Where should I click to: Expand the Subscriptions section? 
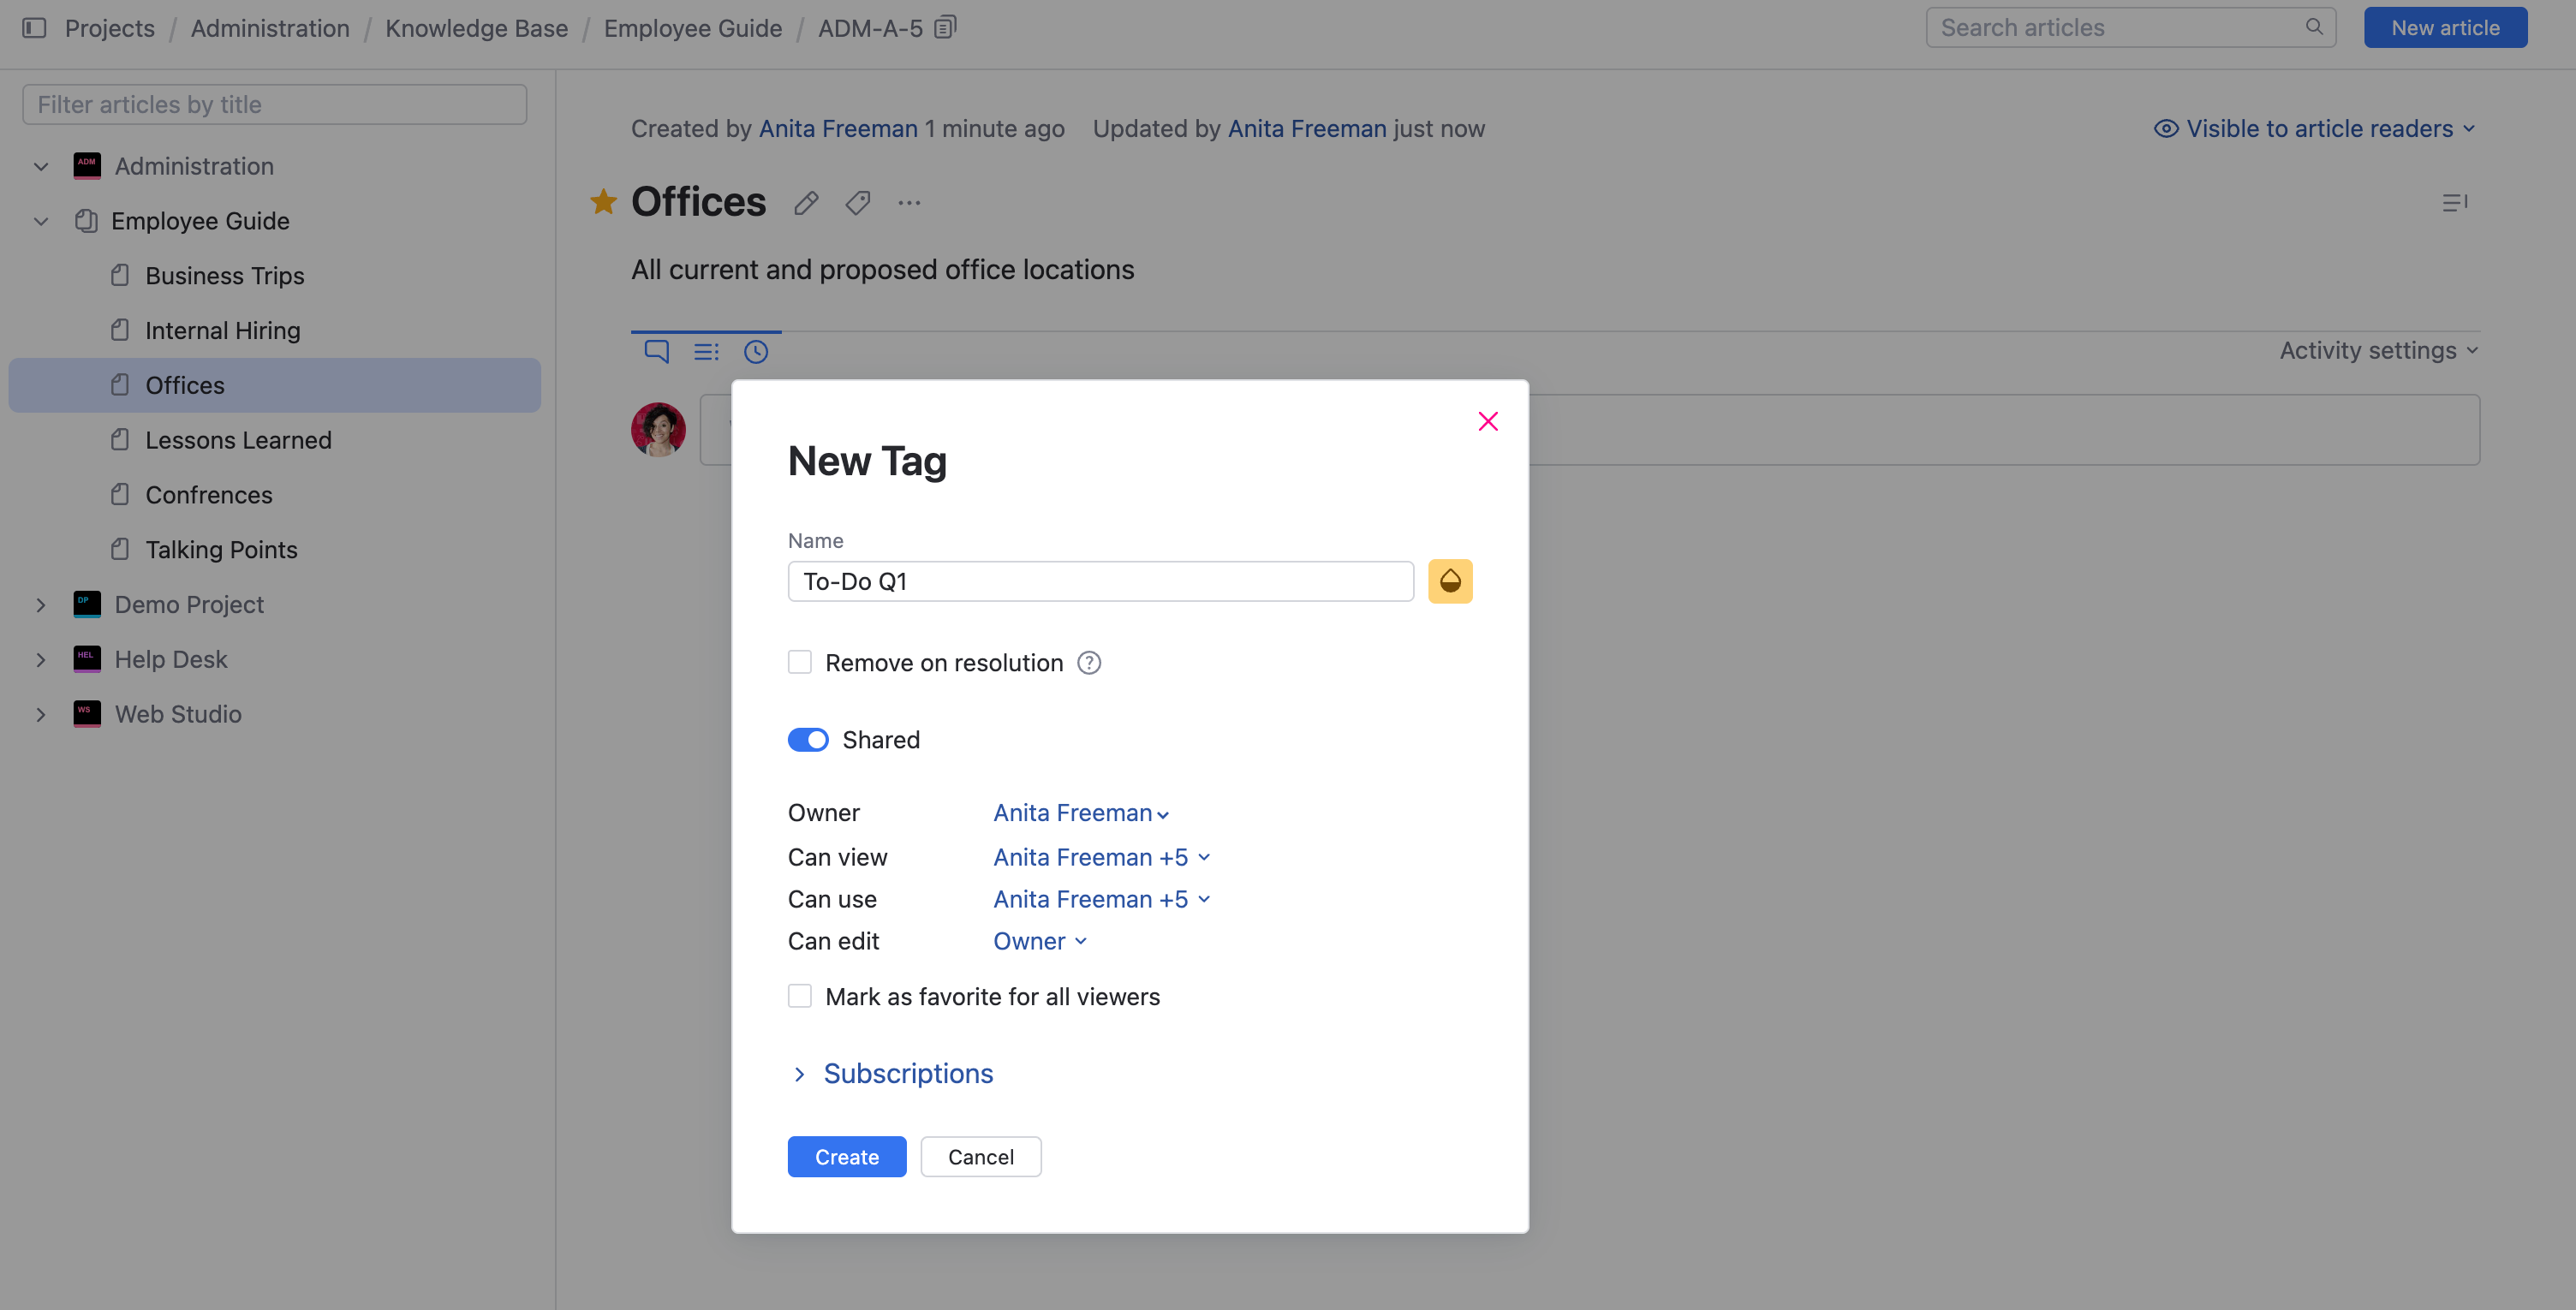tap(907, 1073)
